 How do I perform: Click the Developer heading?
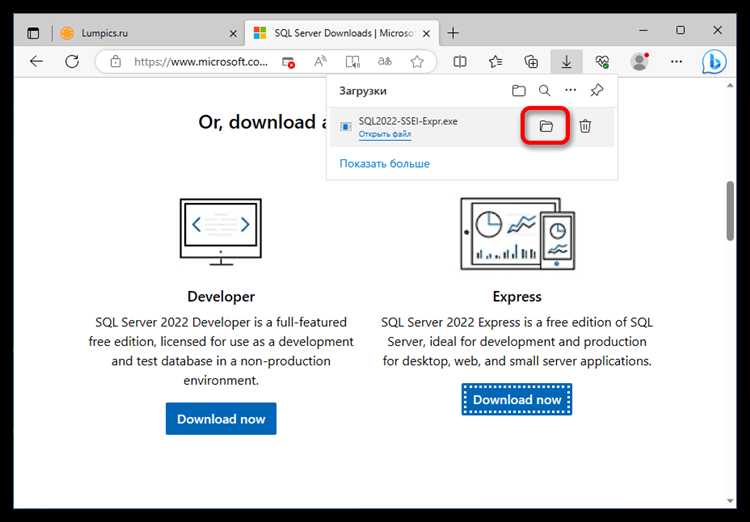pyautogui.click(x=221, y=297)
